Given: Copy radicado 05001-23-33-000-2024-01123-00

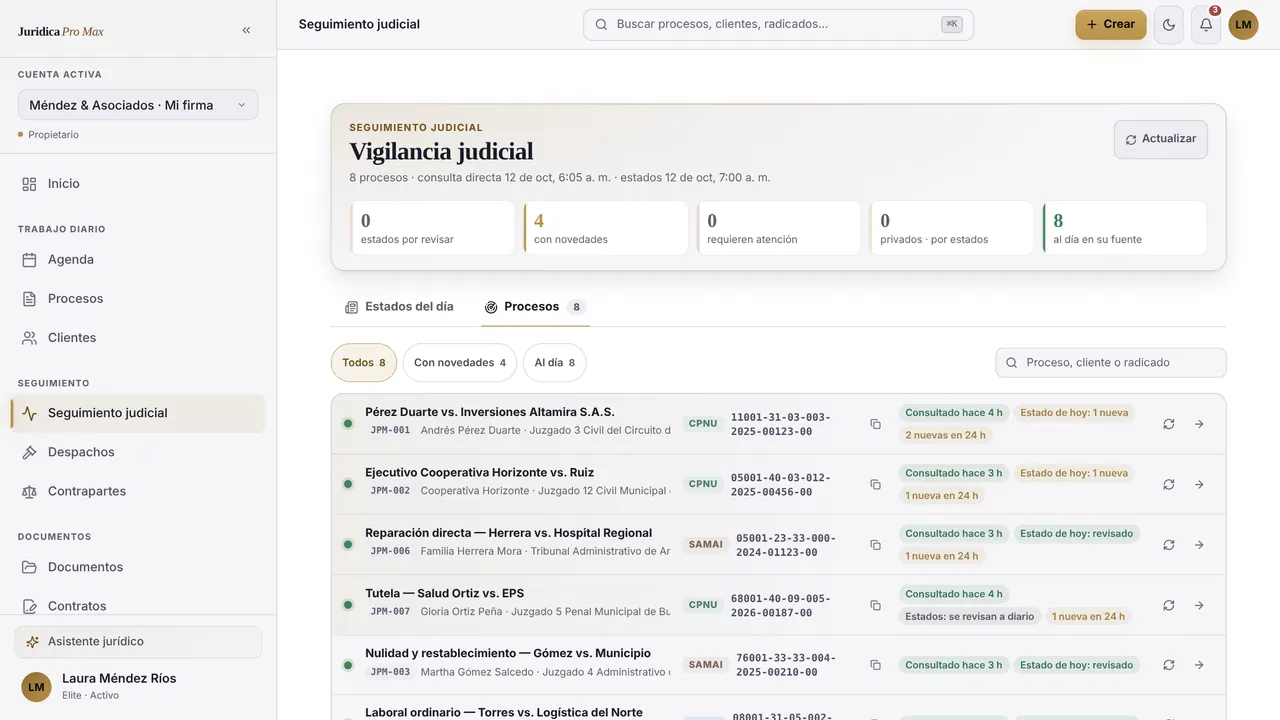Looking at the screenshot, I should tap(875, 545).
